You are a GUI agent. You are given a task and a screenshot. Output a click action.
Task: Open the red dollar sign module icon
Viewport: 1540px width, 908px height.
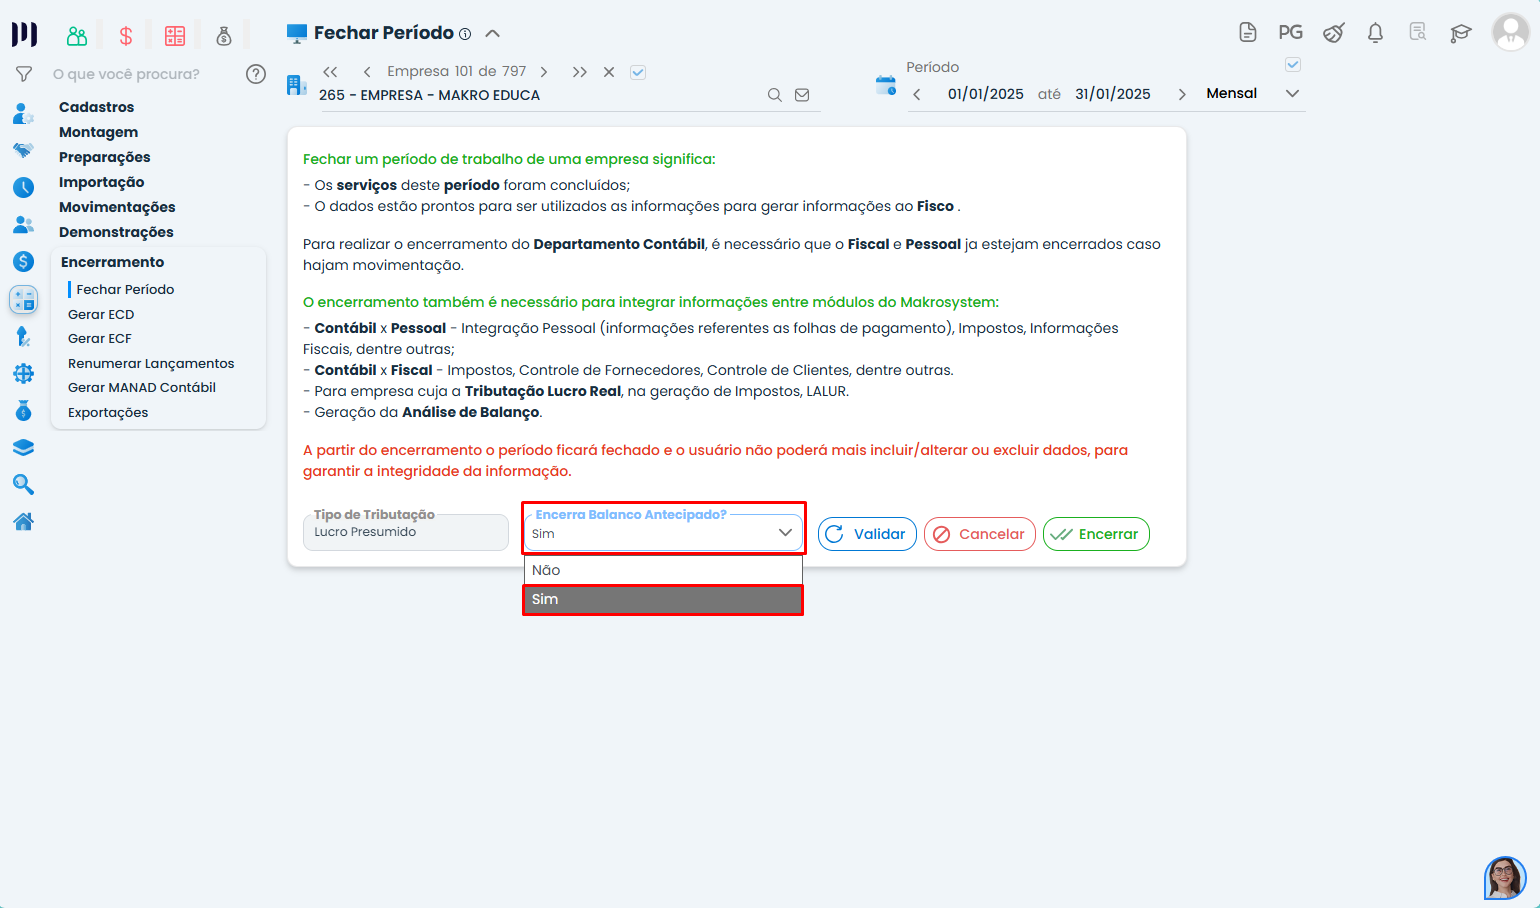[126, 36]
